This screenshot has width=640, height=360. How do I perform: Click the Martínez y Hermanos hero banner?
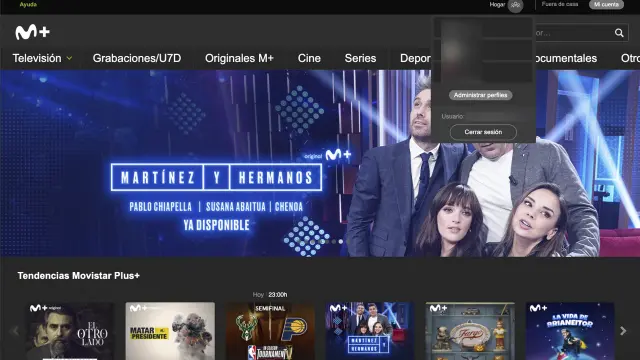tap(320, 163)
